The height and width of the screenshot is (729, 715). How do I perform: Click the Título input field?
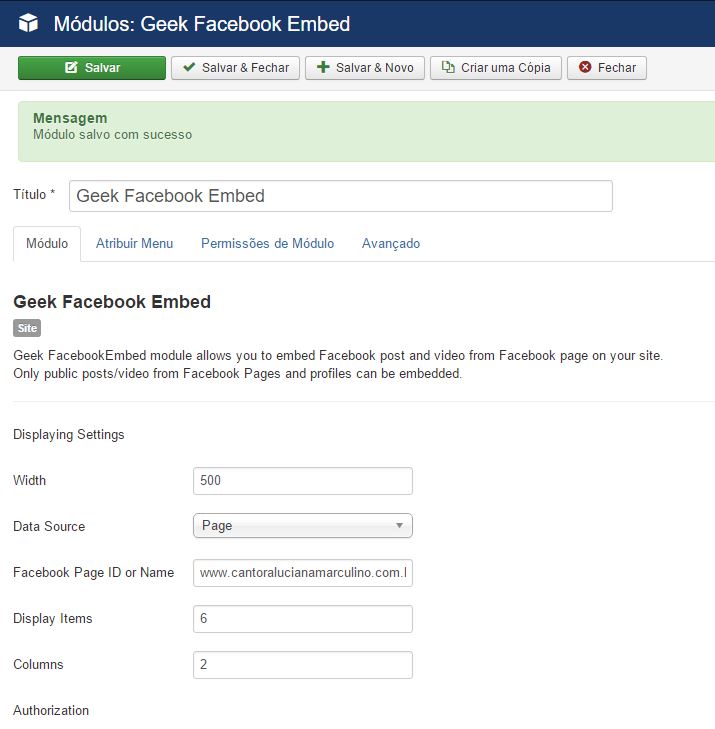click(x=341, y=196)
